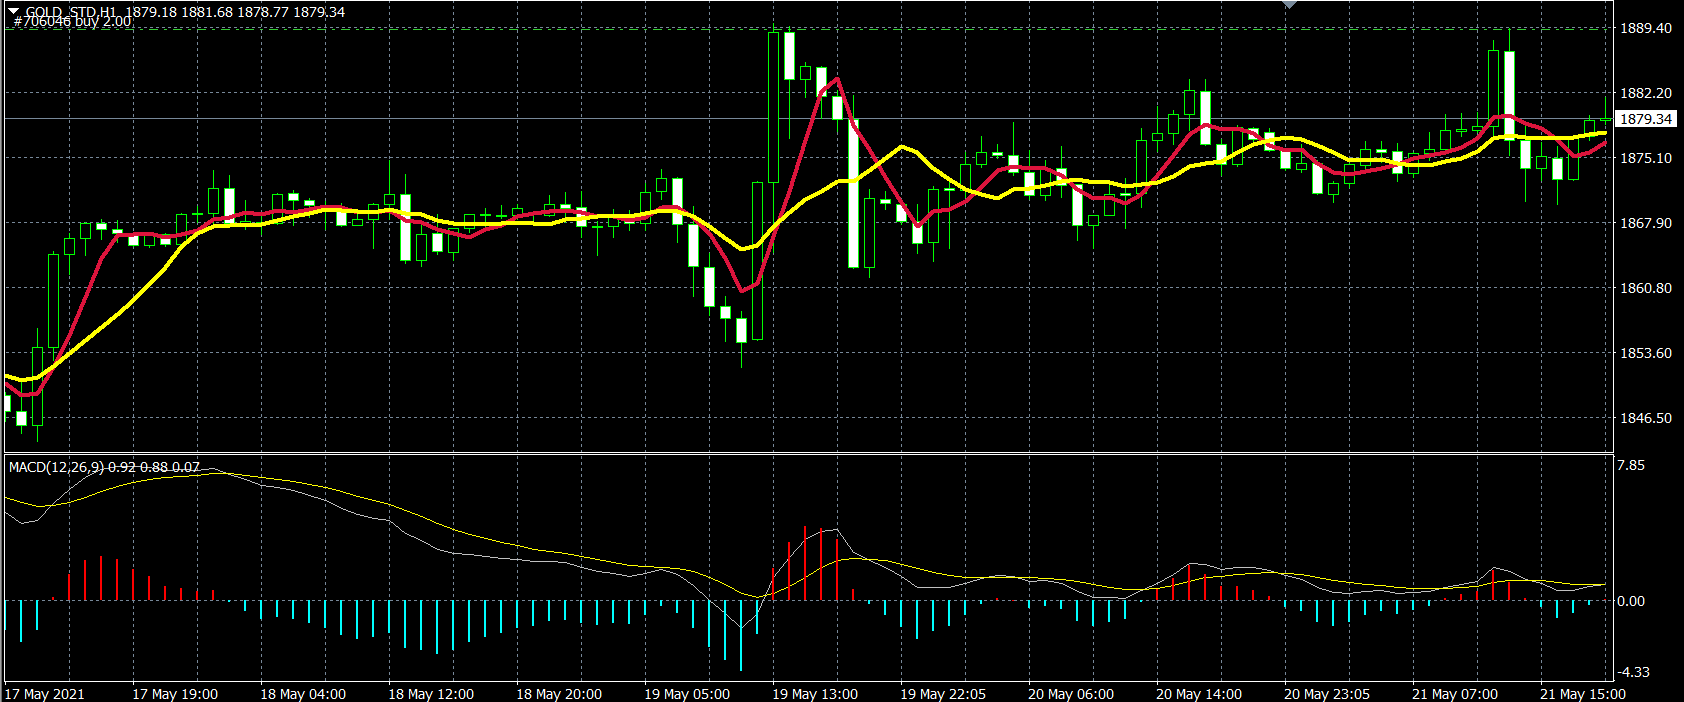
Task: Click the 20 May 06:00 time label
Action: [x=1071, y=693]
